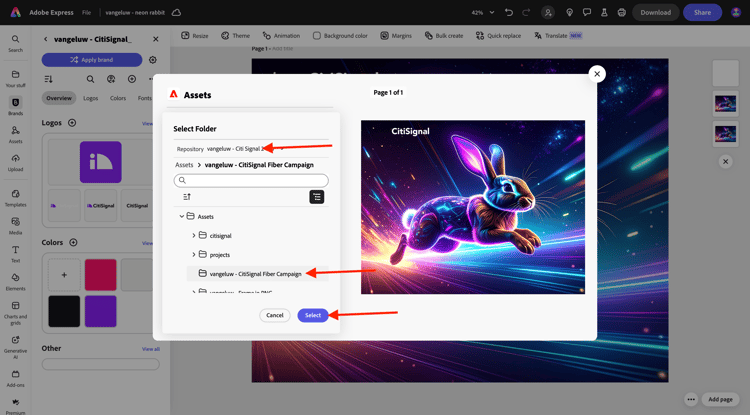This screenshot has height=415, width=750.
Task: Click the add logo plus icon
Action: (x=72, y=123)
